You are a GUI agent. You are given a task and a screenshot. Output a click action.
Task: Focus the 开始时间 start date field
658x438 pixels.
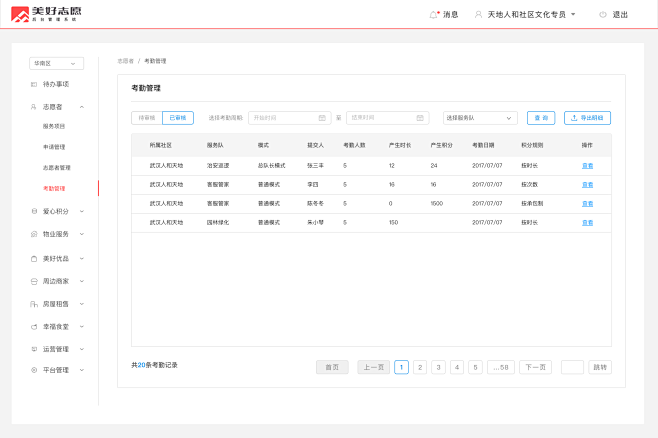290,118
